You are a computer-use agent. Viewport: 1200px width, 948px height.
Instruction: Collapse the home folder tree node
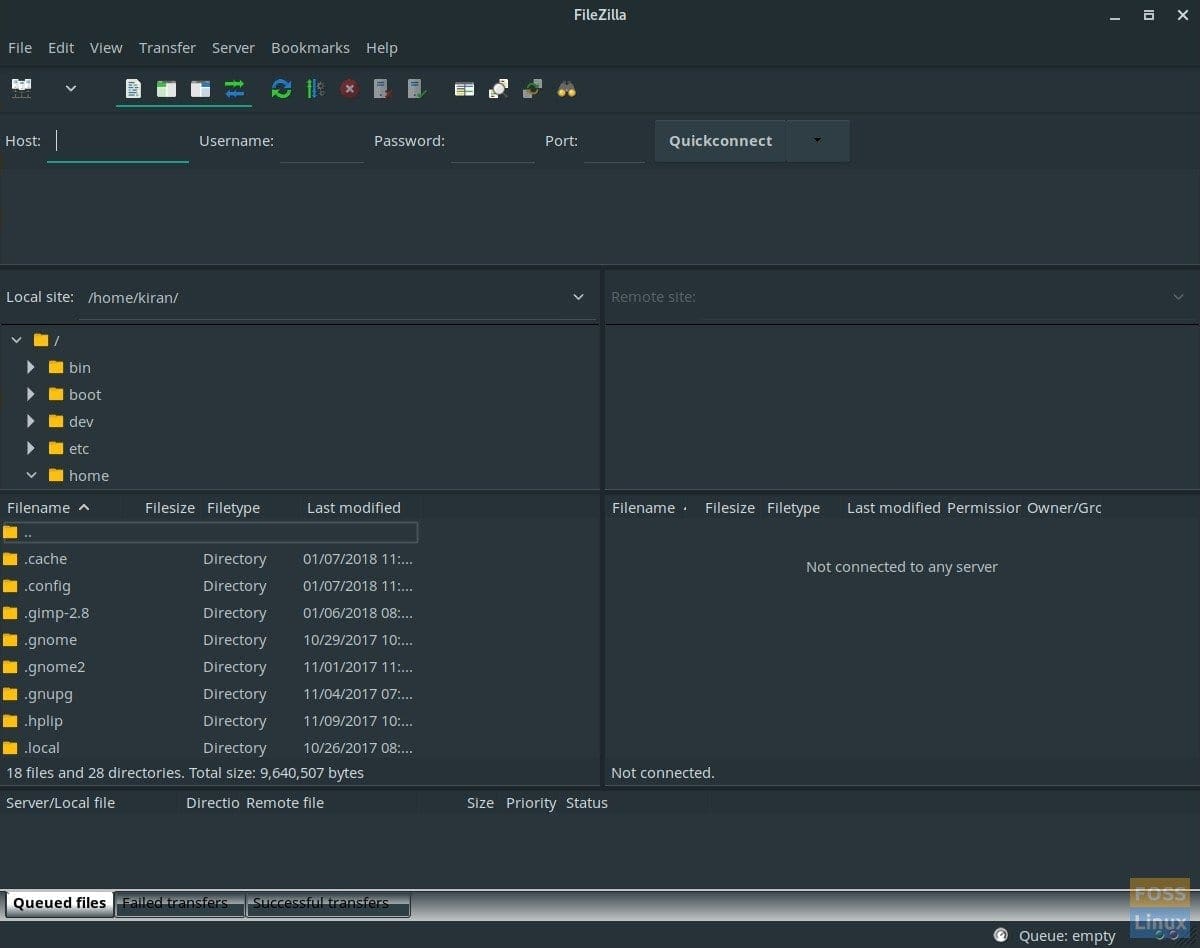tap(31, 475)
